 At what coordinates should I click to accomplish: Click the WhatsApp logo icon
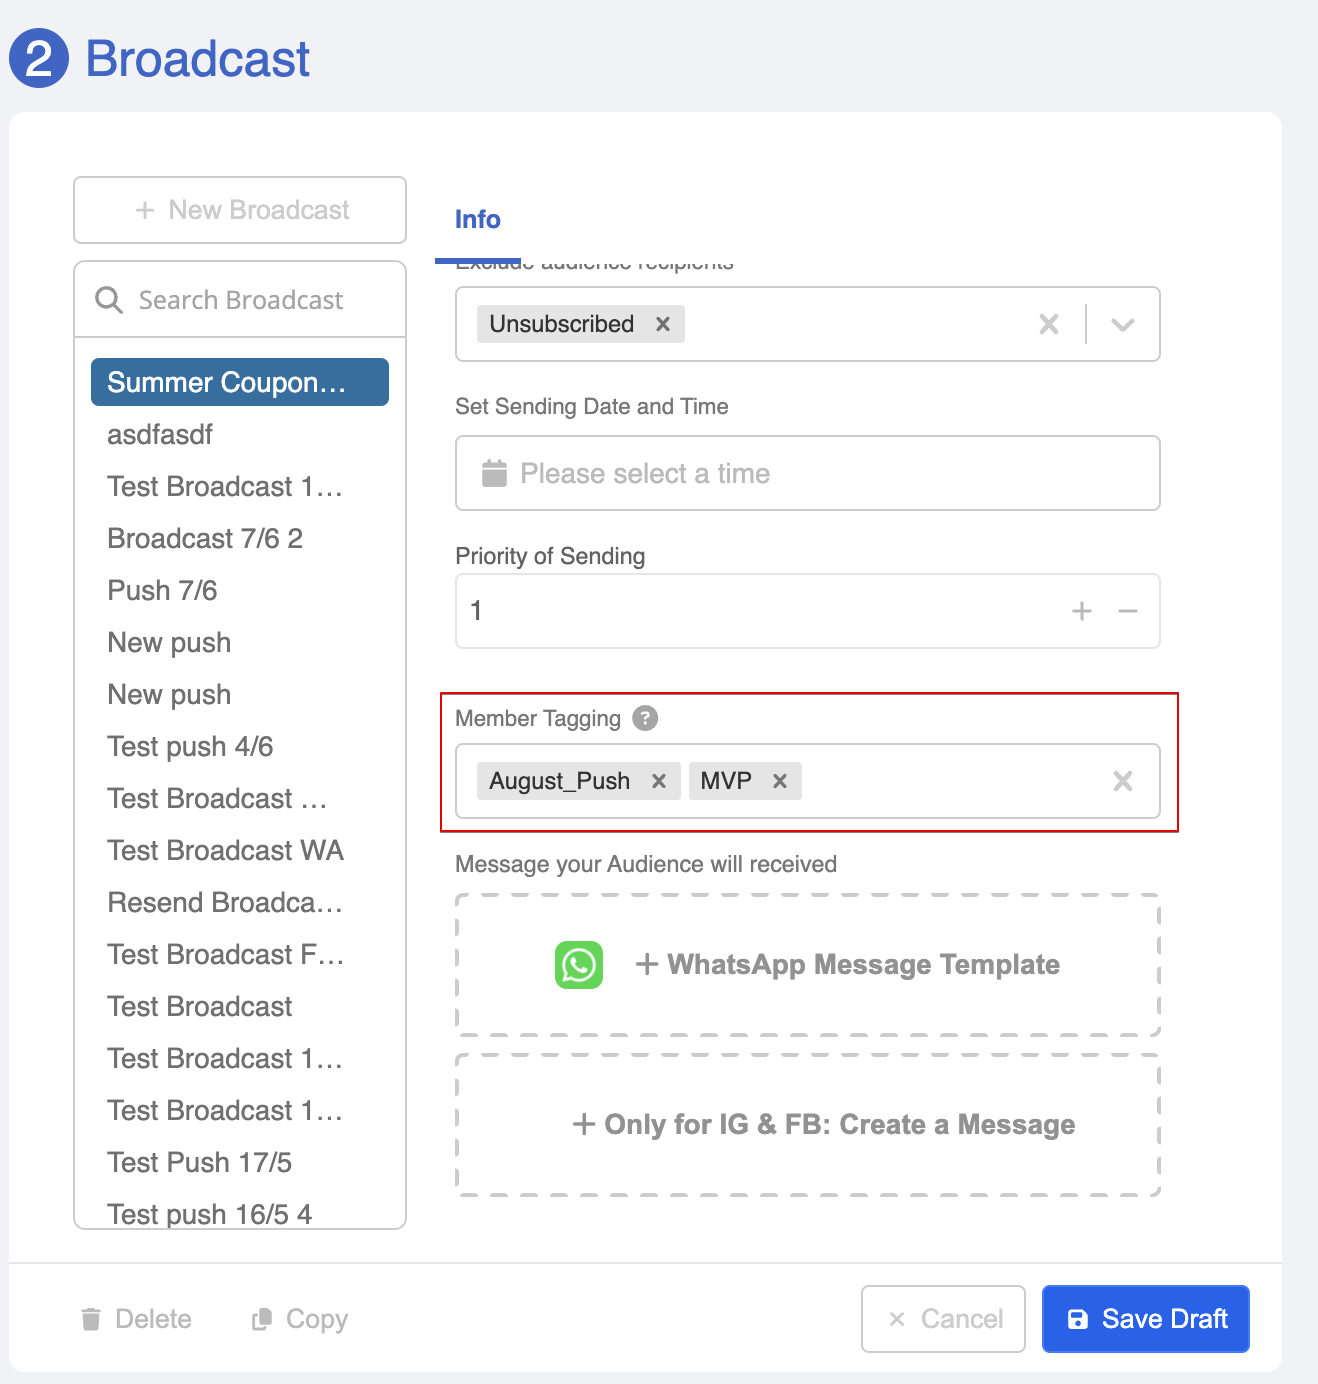(x=579, y=965)
